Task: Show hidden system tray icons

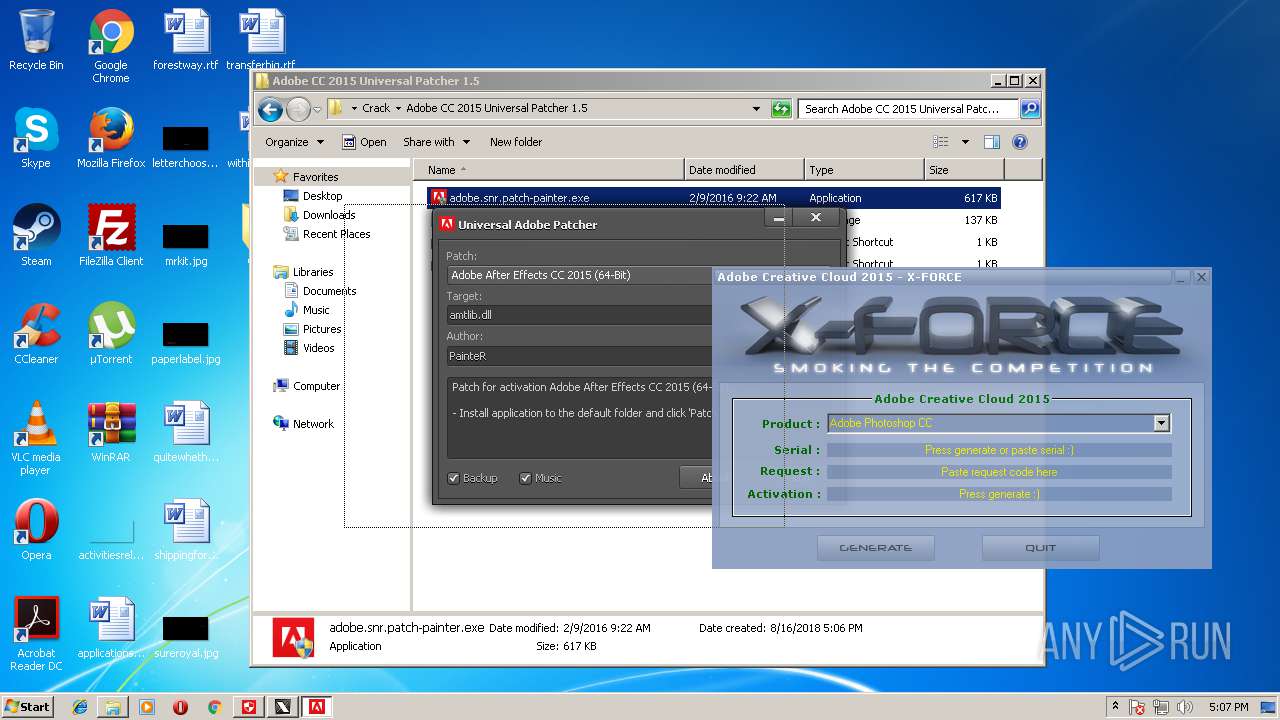Action: [1115, 707]
